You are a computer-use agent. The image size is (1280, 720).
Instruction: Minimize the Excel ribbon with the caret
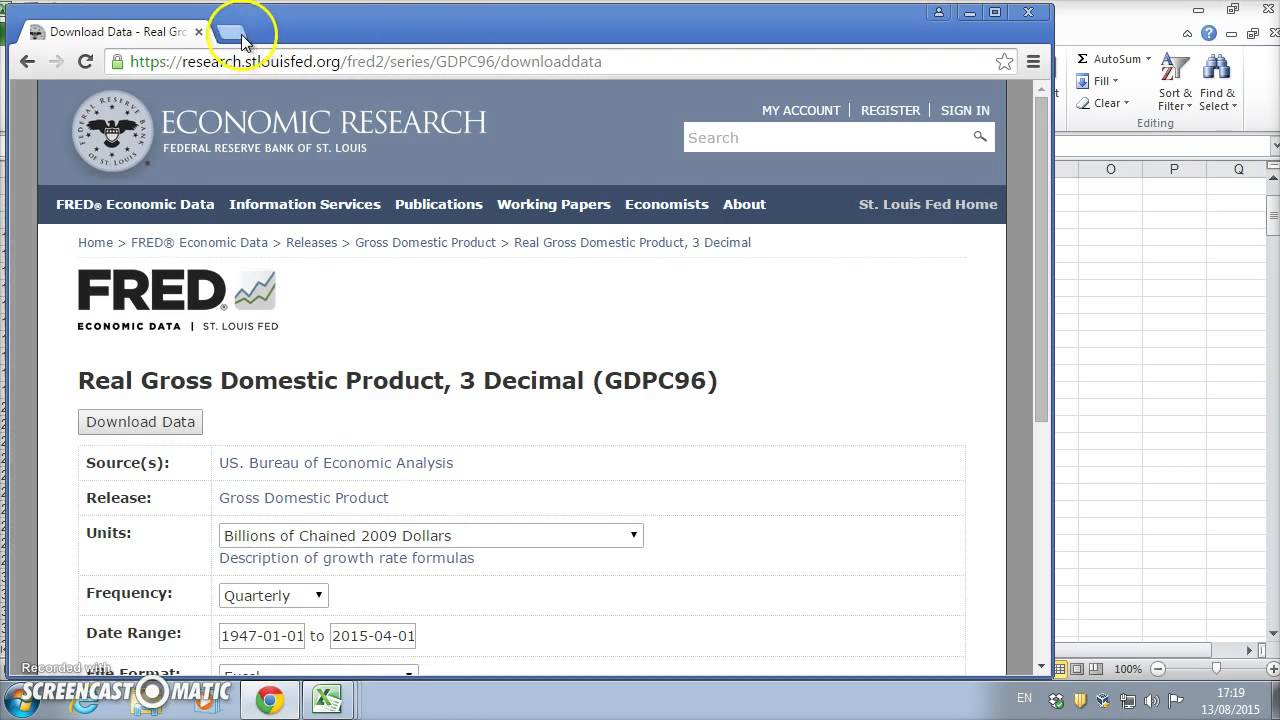1188,34
